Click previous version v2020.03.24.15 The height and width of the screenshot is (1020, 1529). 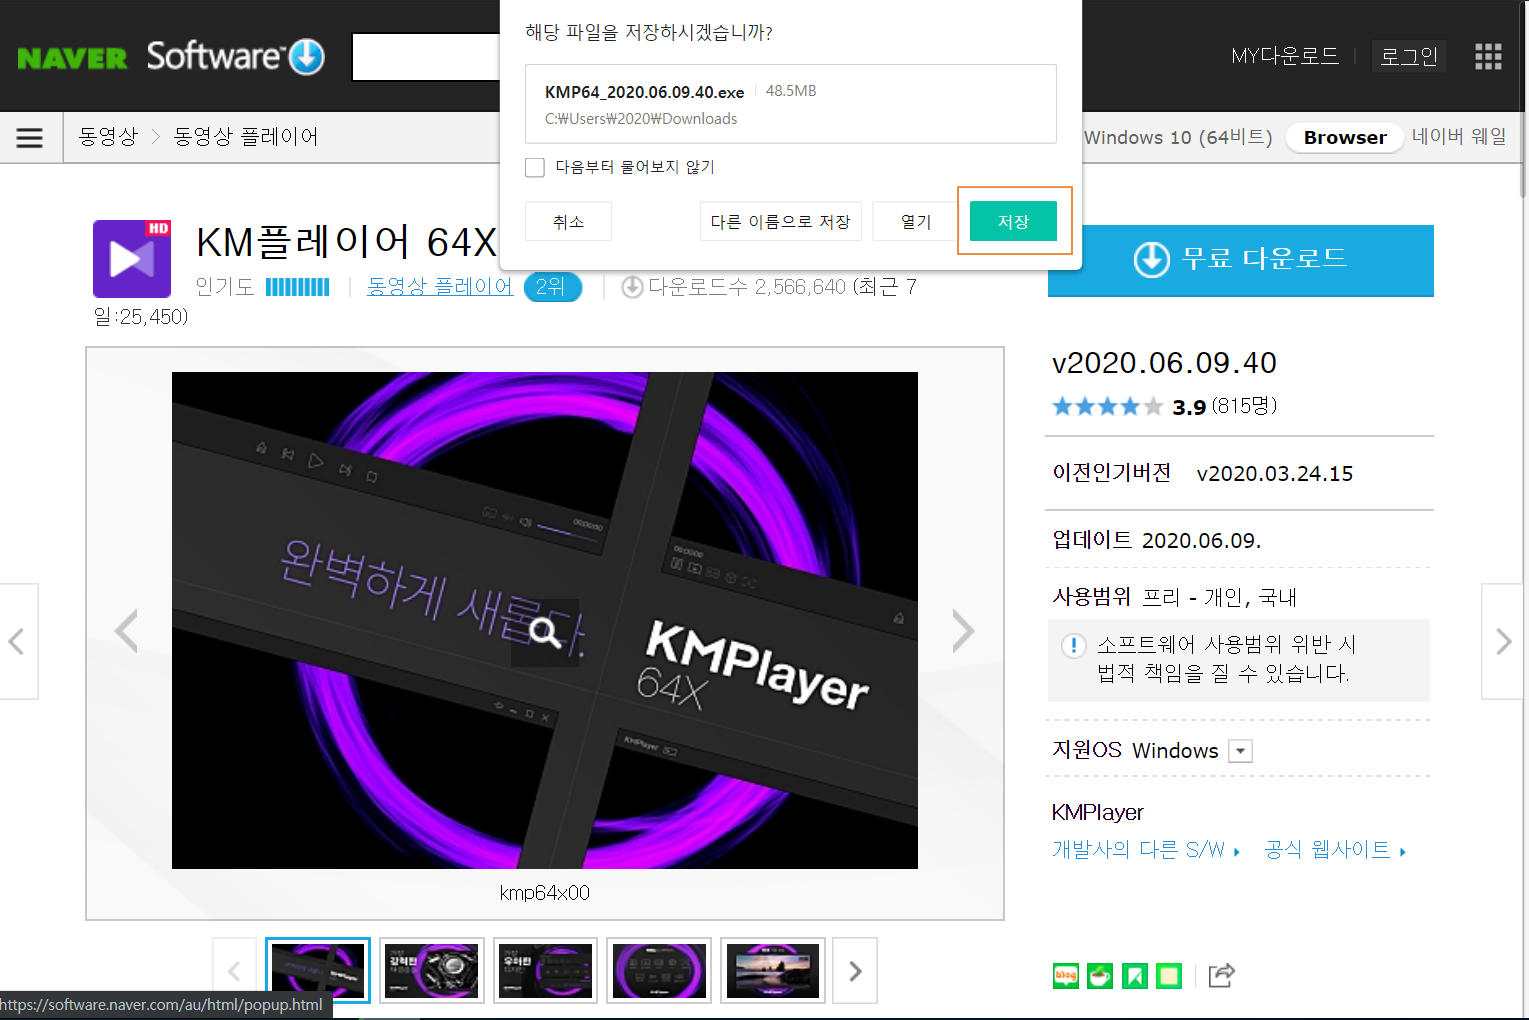click(x=1275, y=474)
